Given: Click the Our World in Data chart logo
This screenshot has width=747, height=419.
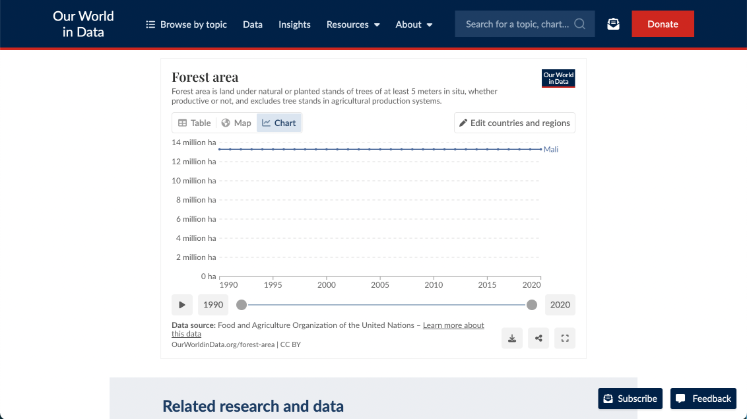Looking at the screenshot, I should coord(558,78).
